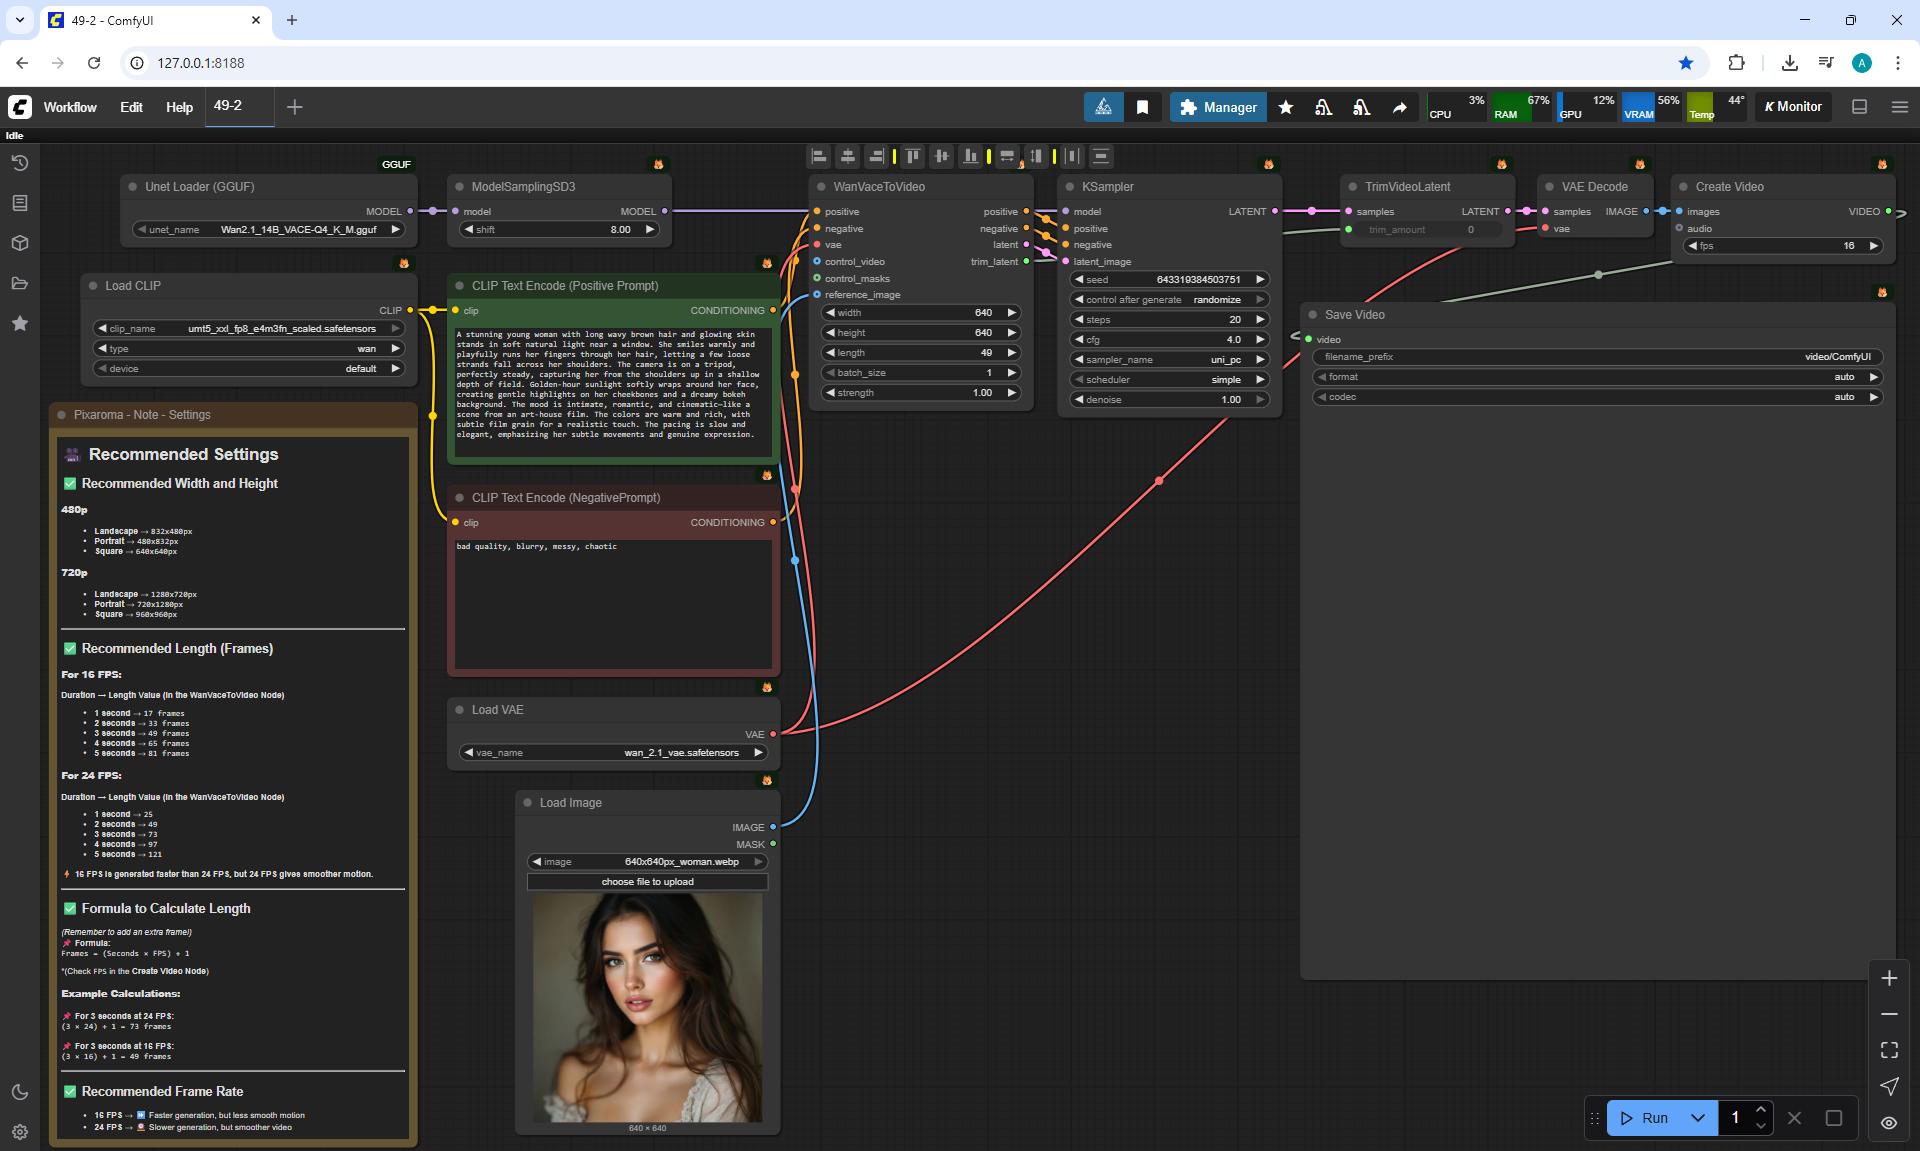Click the denoise slider in KSampler
1920x1151 pixels.
coord(1168,400)
